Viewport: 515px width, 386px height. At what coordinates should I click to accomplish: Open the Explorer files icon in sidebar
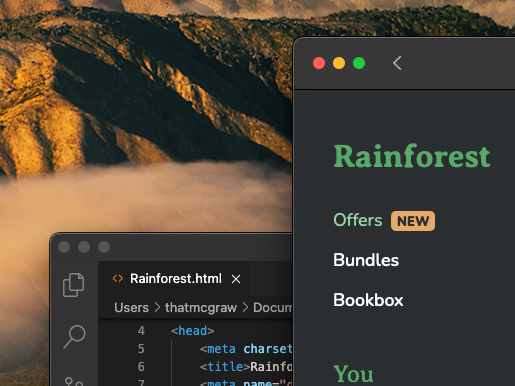(73, 284)
